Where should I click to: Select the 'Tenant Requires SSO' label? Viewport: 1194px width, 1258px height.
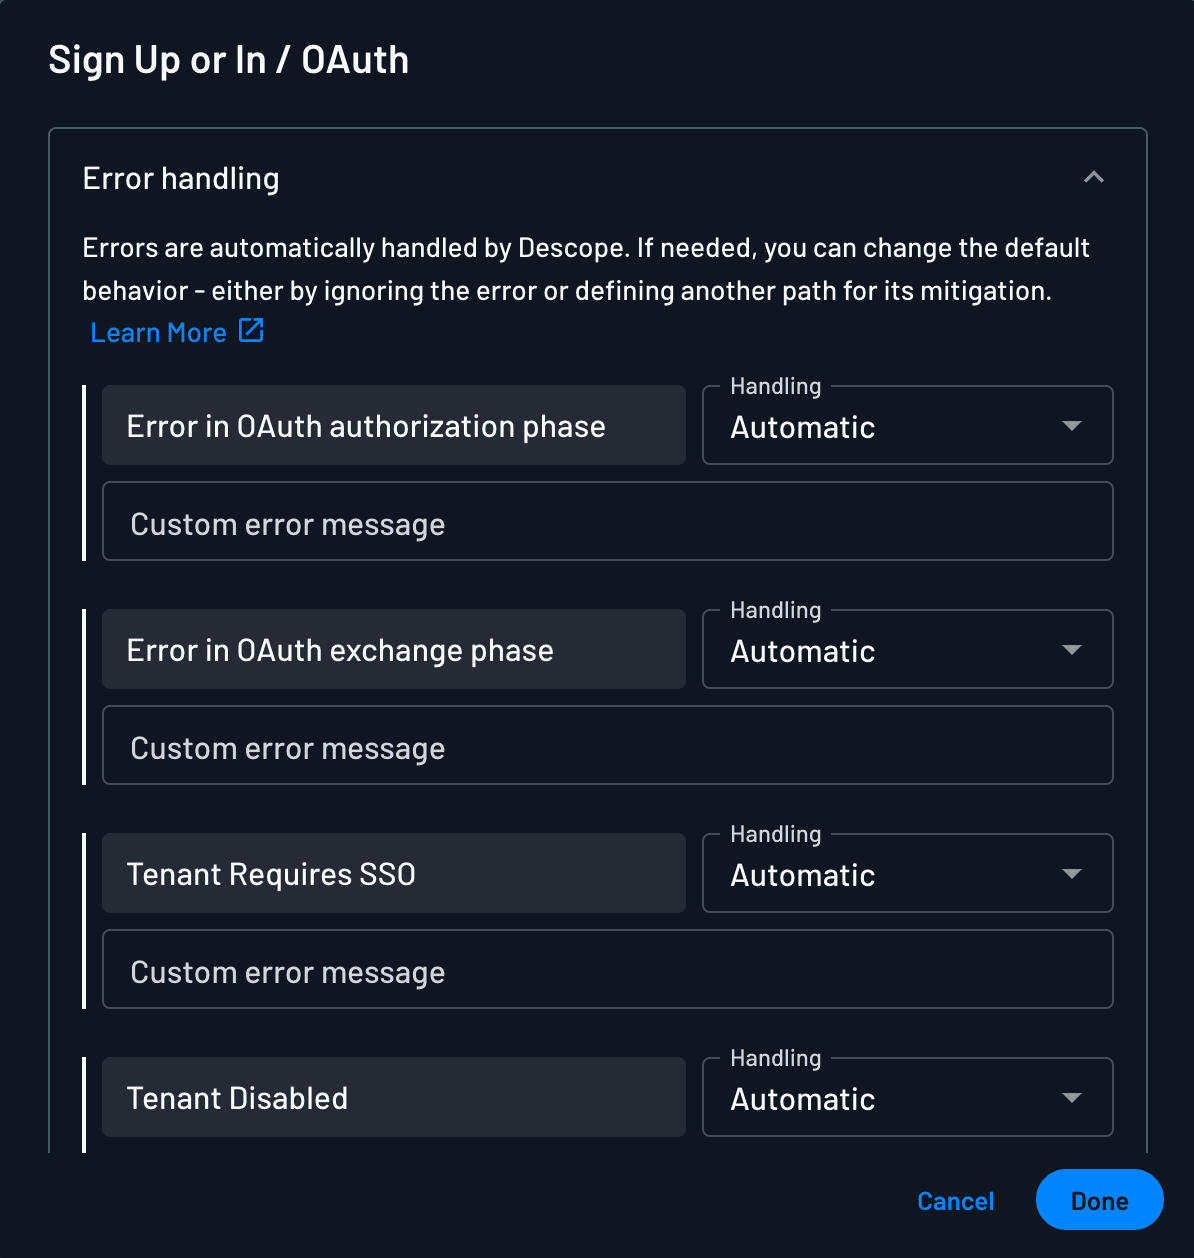(x=271, y=875)
